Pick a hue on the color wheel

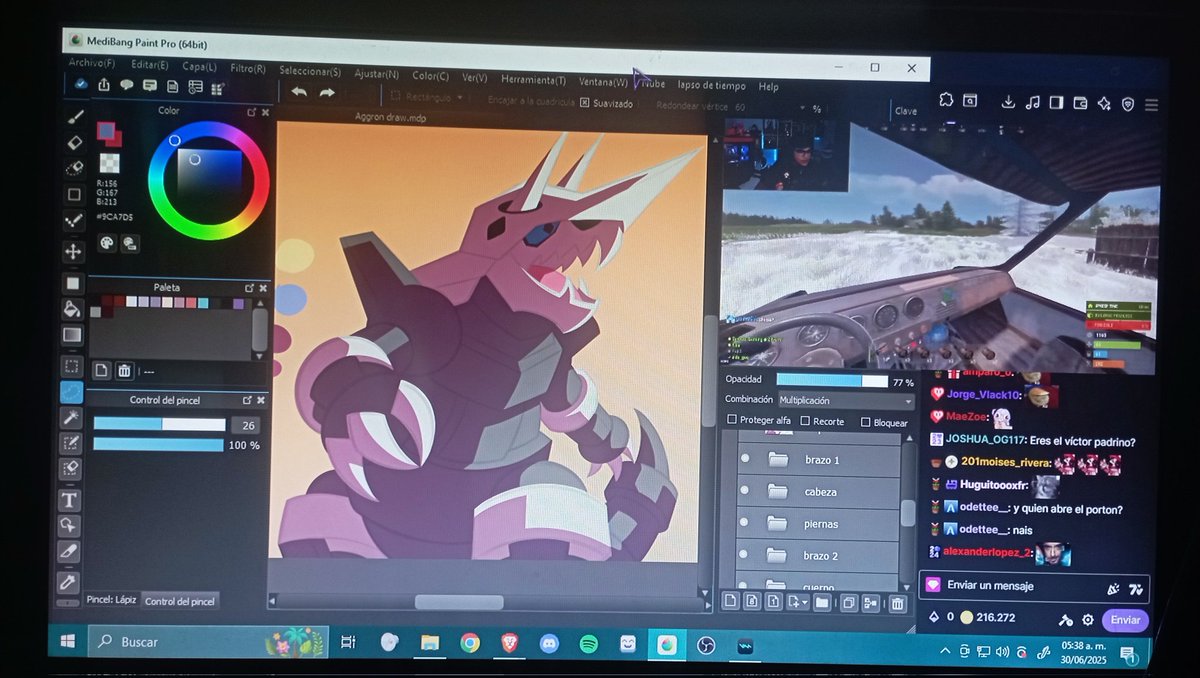pyautogui.click(x=209, y=182)
